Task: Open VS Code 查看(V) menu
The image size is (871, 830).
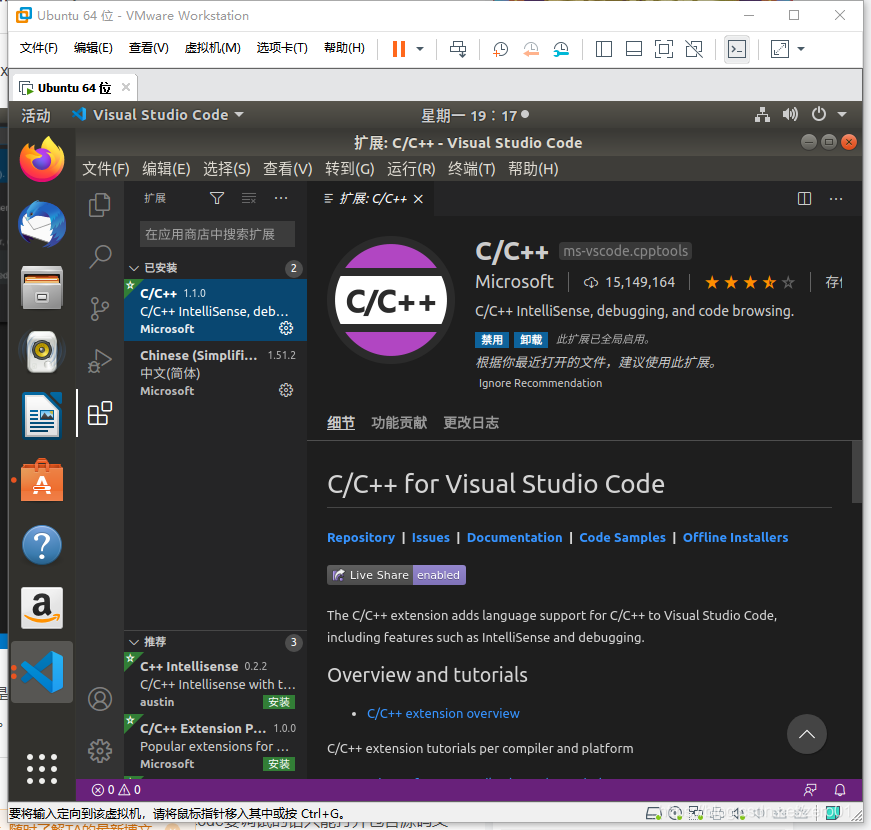Action: [x=287, y=169]
